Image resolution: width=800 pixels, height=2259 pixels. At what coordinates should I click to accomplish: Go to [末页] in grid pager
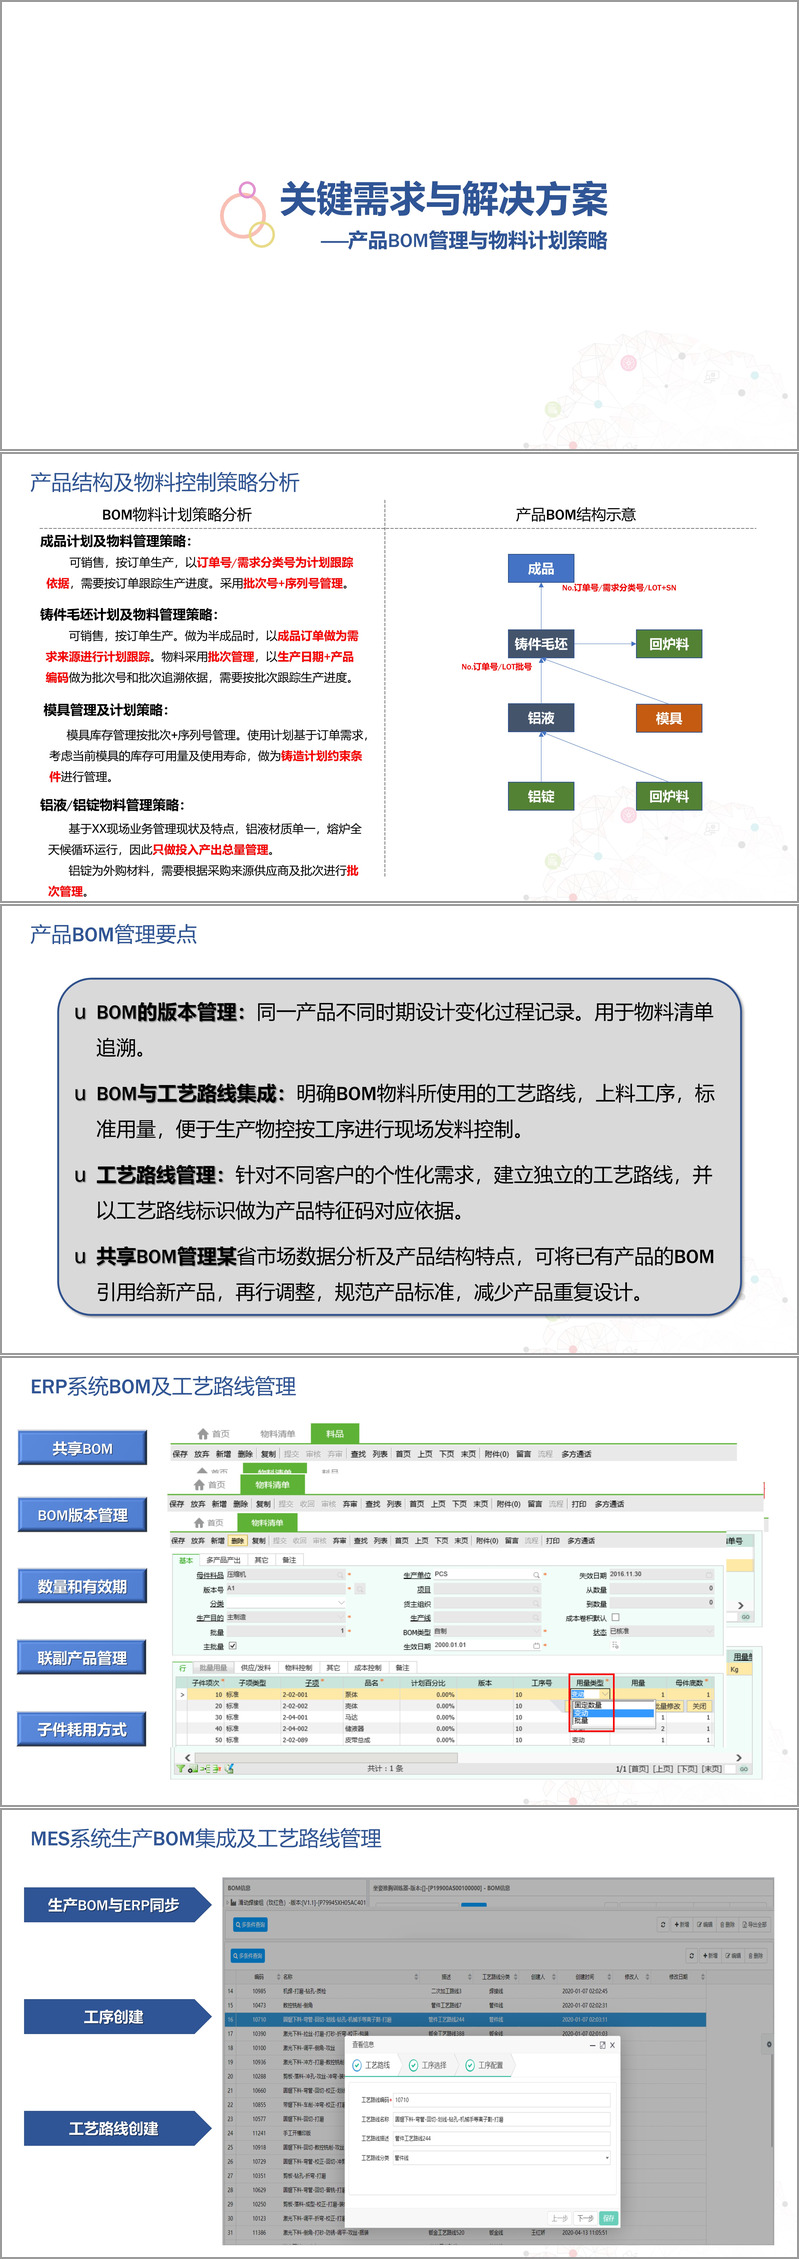tap(711, 1769)
